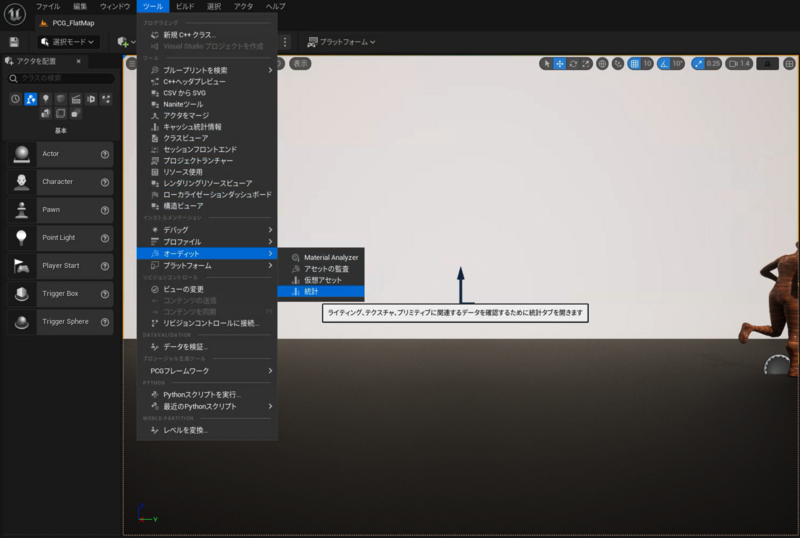Open the toolbar three-dot overflow menu
The image size is (800, 538).
(285, 42)
